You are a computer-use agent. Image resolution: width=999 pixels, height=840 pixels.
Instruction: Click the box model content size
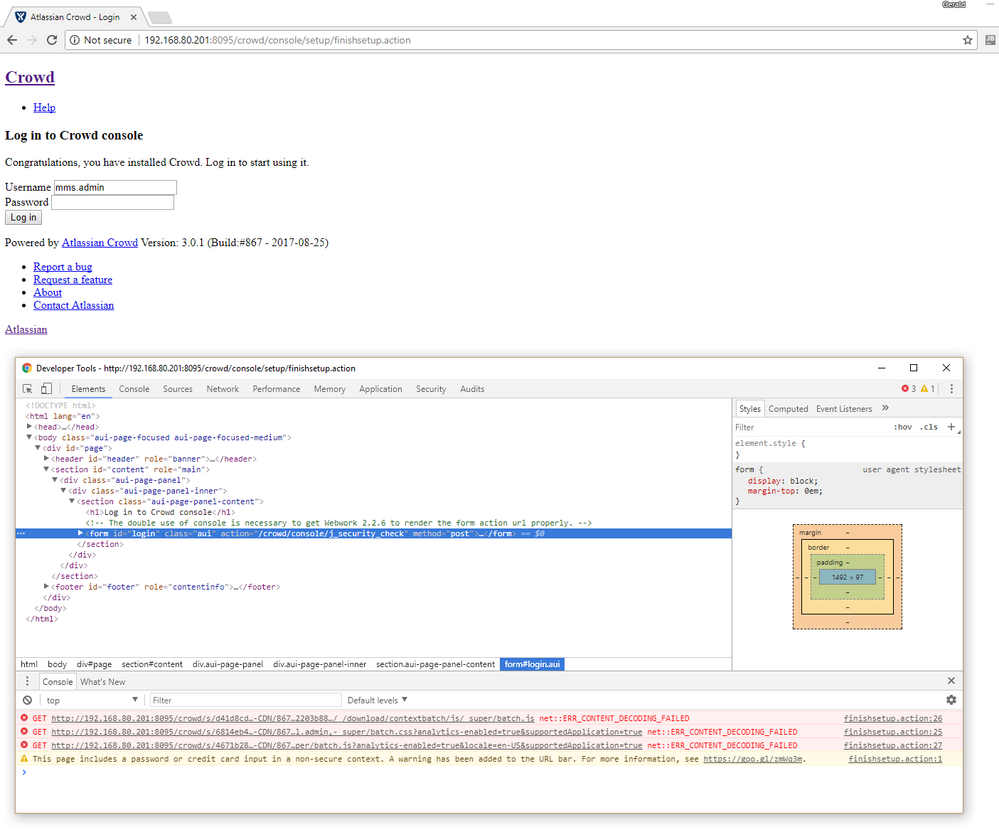(847, 577)
